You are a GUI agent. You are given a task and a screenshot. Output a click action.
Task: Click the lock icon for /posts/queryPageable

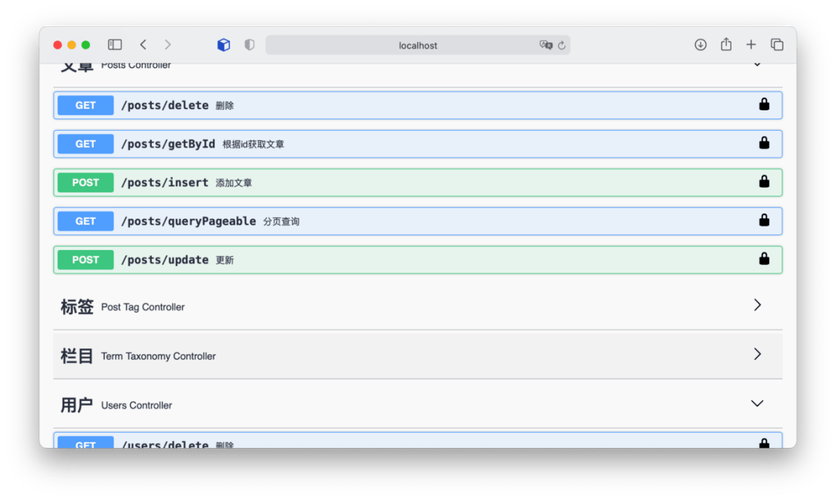(x=764, y=220)
